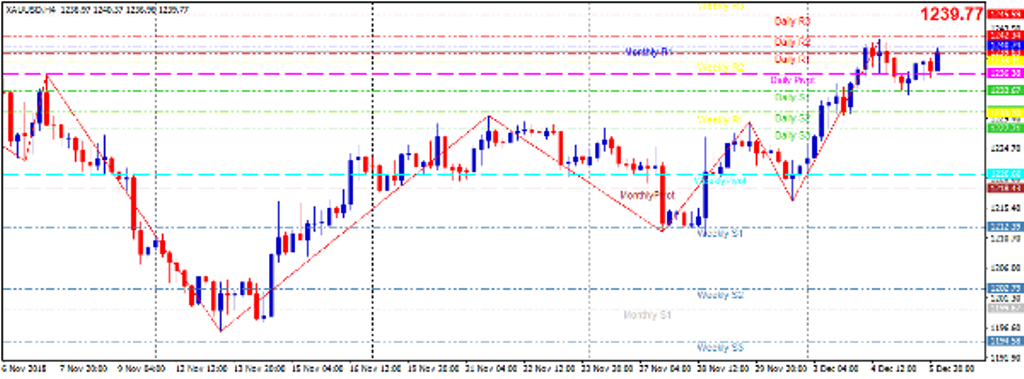The width and height of the screenshot is (1024, 379).
Task: Click the 9 Nov 04:00 time label
Action: click(x=142, y=368)
